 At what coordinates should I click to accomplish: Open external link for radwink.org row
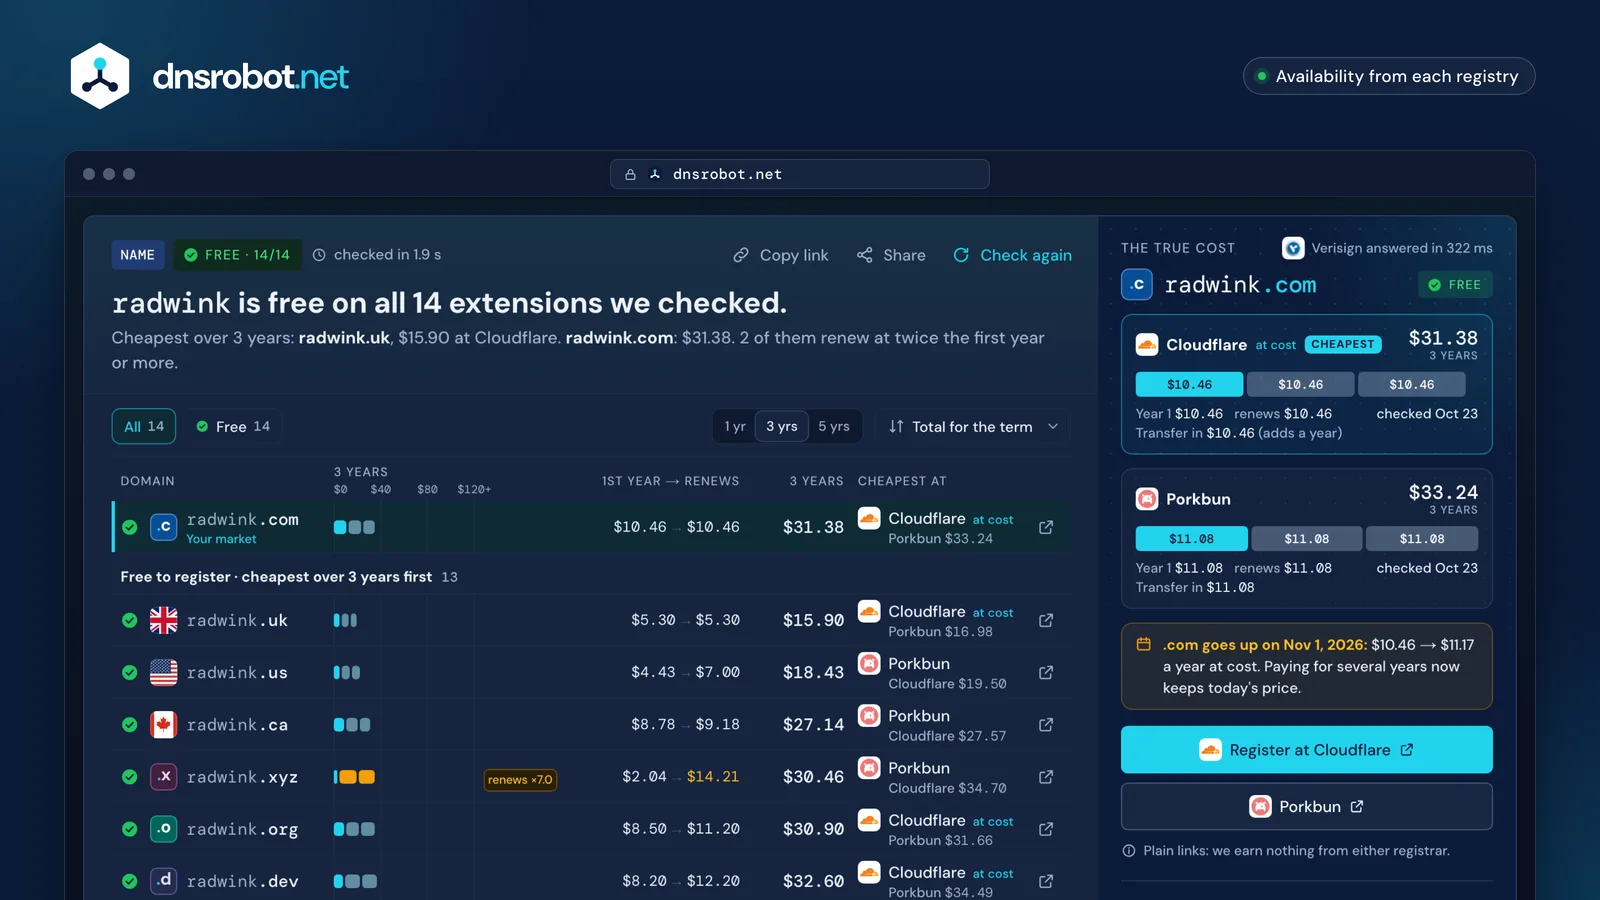[x=1046, y=829]
